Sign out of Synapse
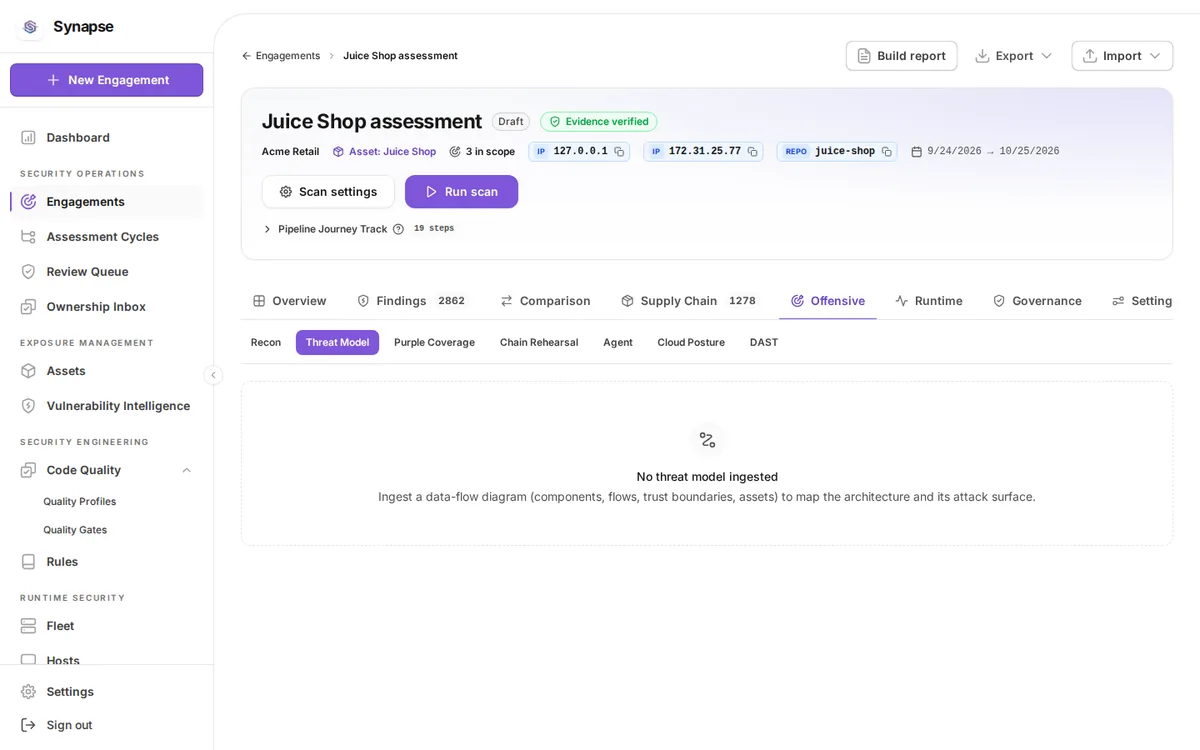 pyautogui.click(x=106, y=724)
